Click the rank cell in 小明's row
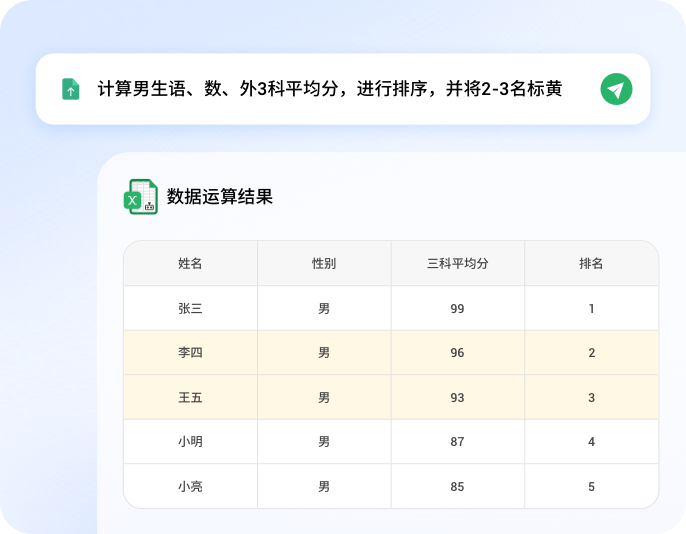686x534 pixels. tap(591, 441)
